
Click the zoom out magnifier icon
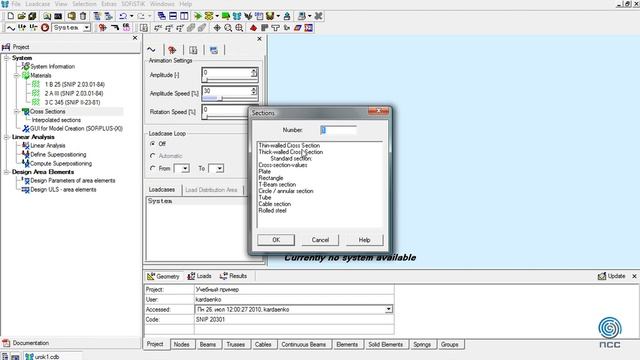(x=228, y=28)
